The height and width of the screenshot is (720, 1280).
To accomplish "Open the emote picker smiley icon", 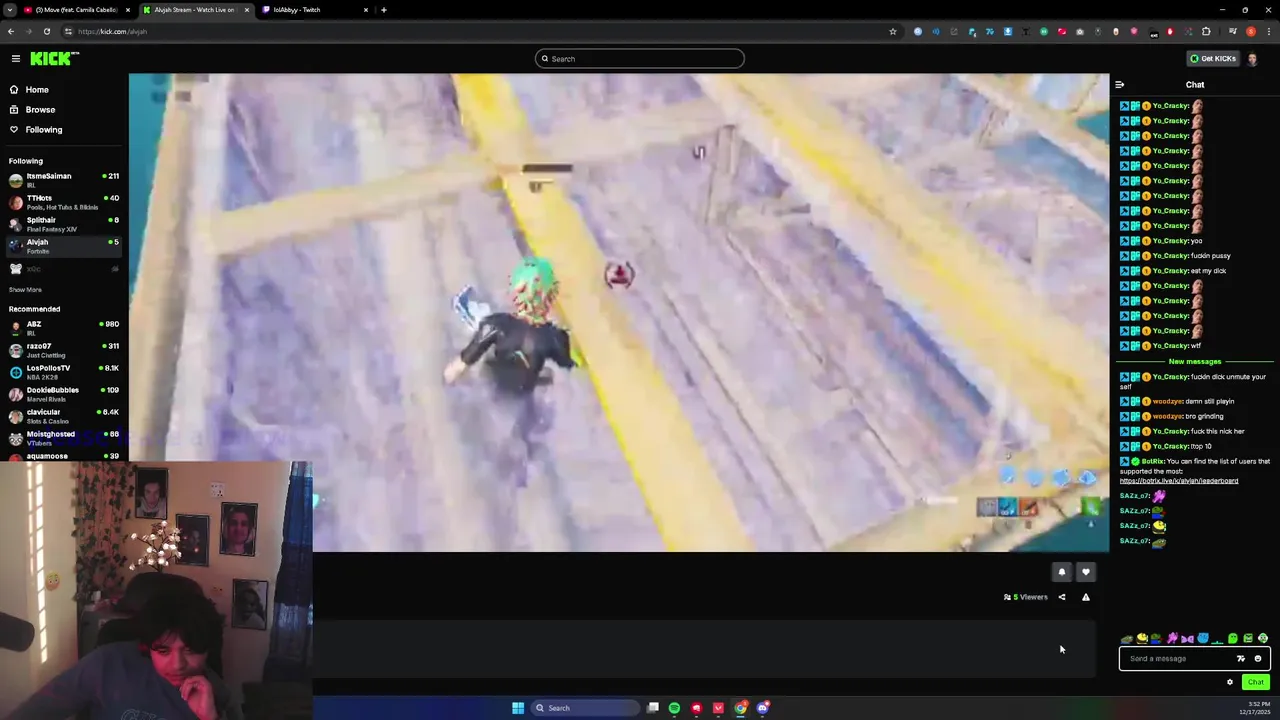I will coord(1258,659).
